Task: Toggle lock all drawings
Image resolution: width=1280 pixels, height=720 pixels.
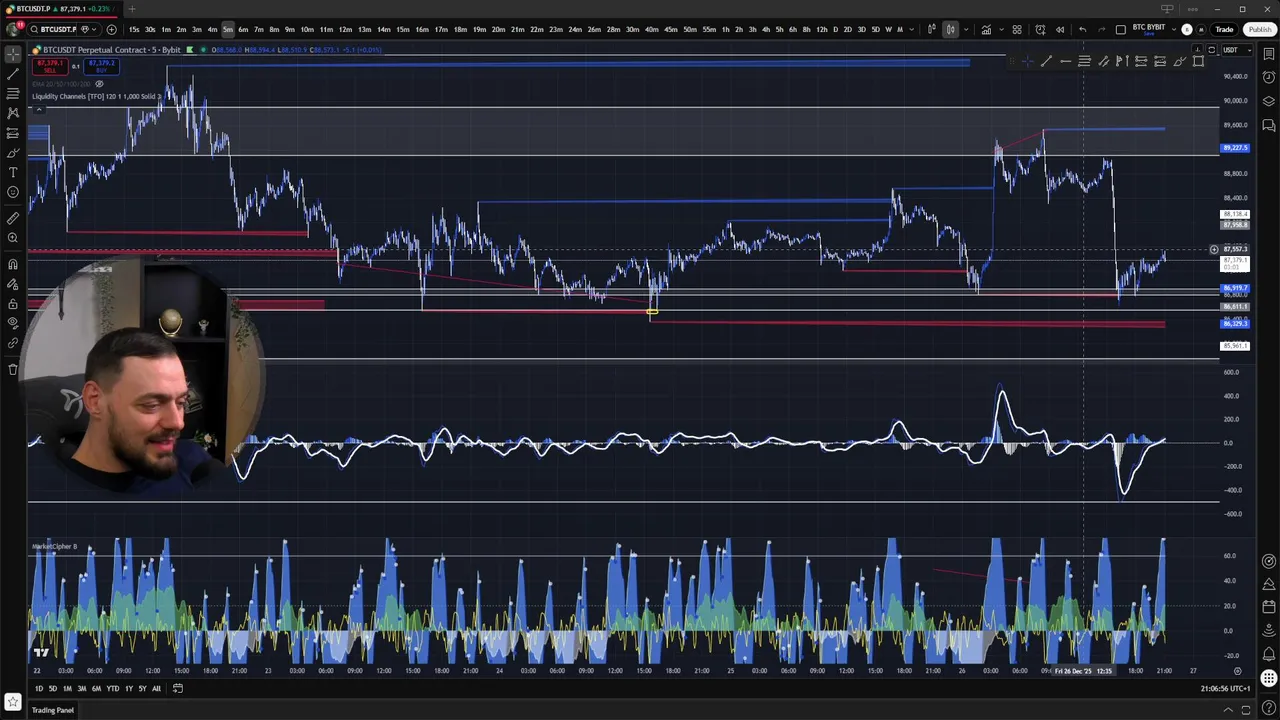Action: click(13, 304)
